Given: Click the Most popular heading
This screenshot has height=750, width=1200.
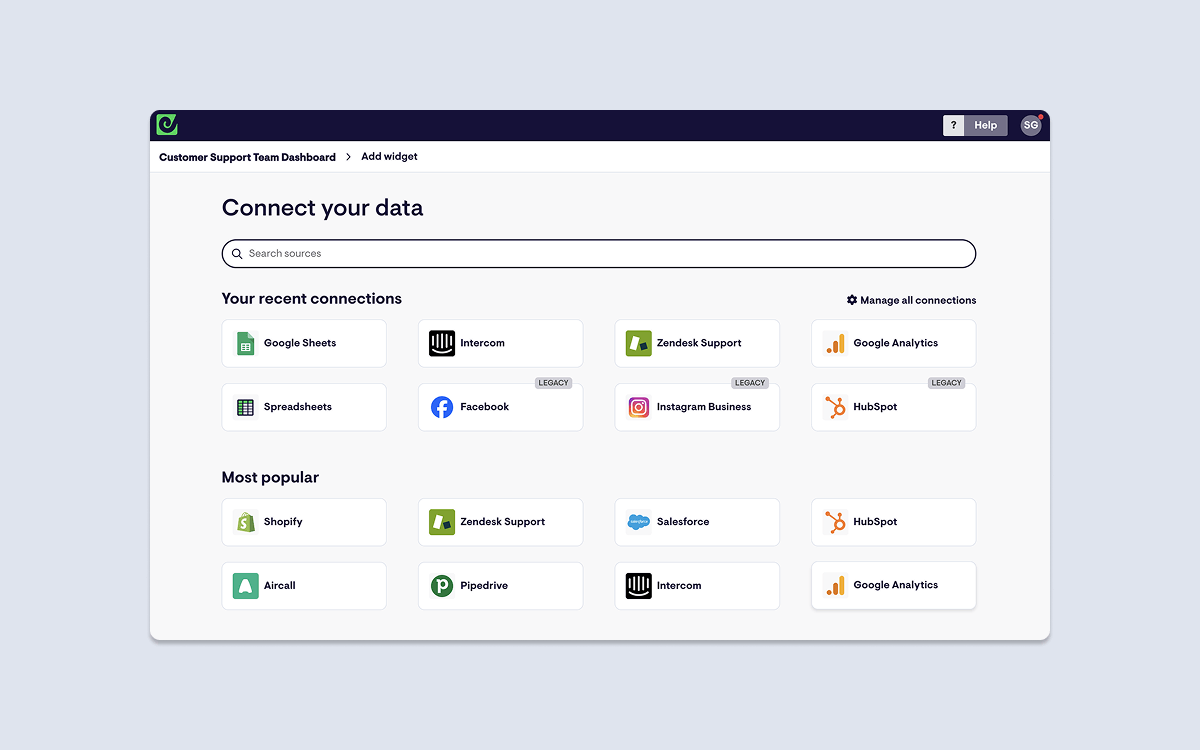Looking at the screenshot, I should [270, 478].
